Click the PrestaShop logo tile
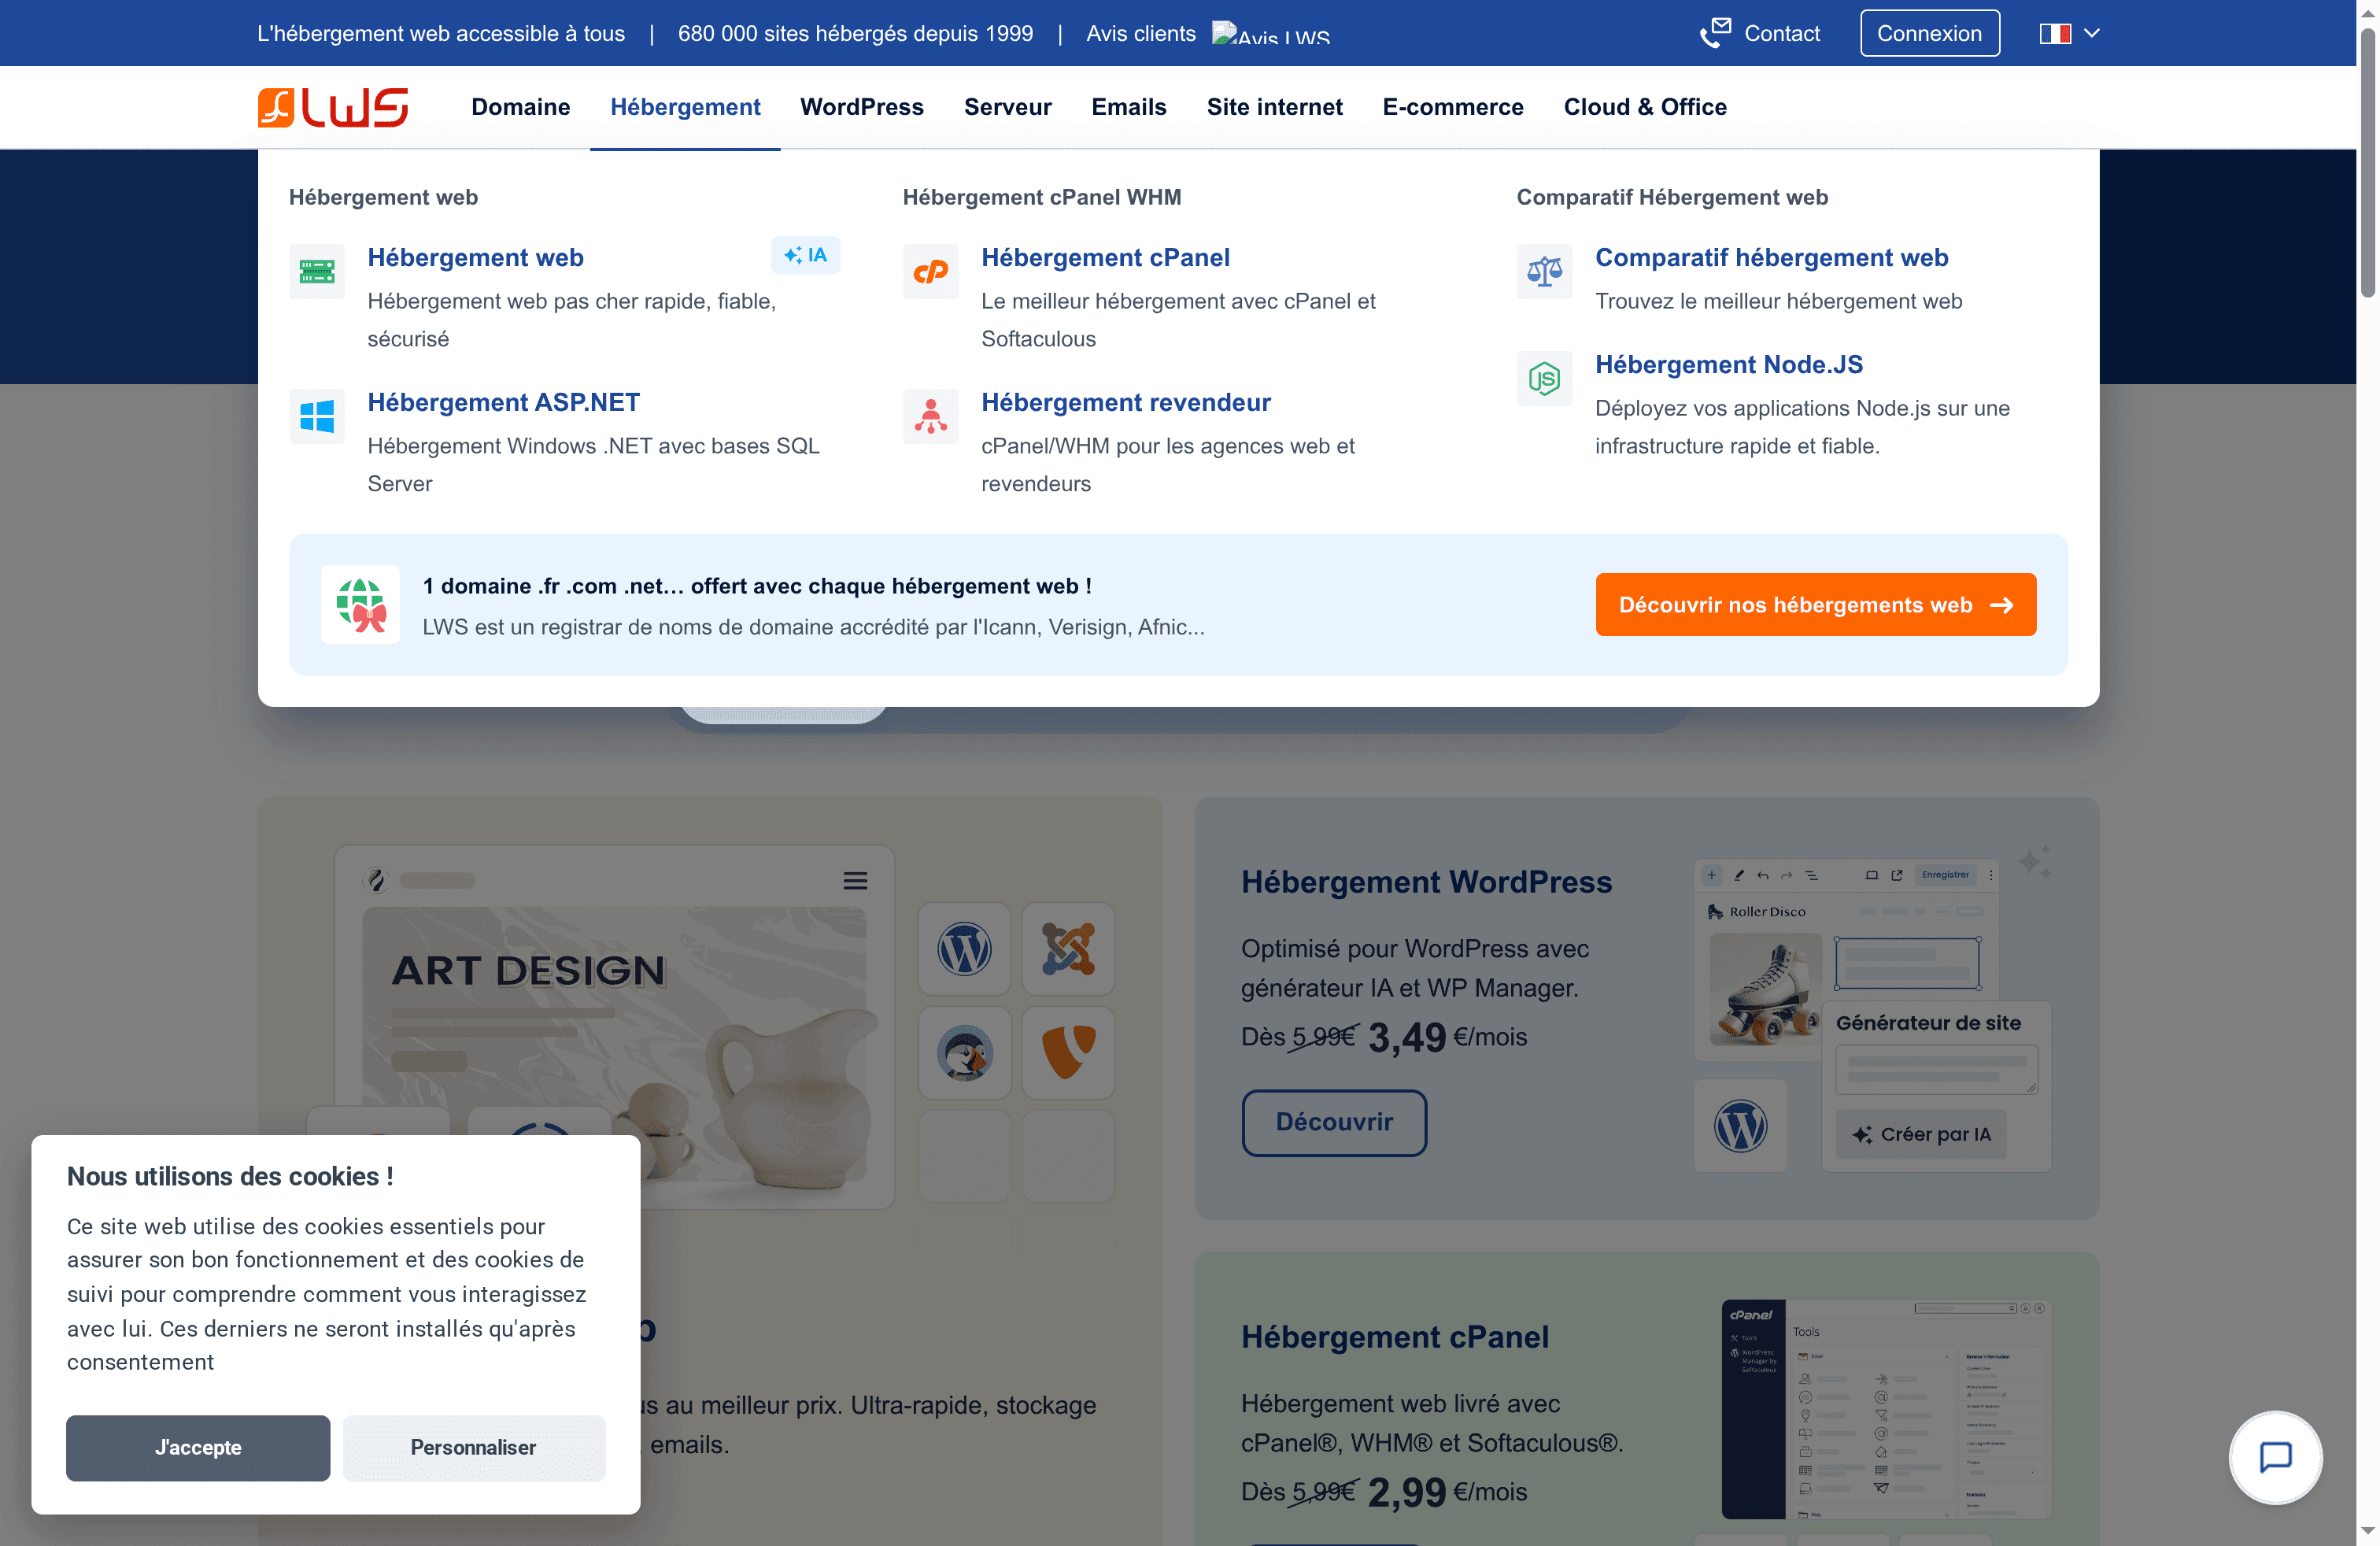 pos(965,1053)
